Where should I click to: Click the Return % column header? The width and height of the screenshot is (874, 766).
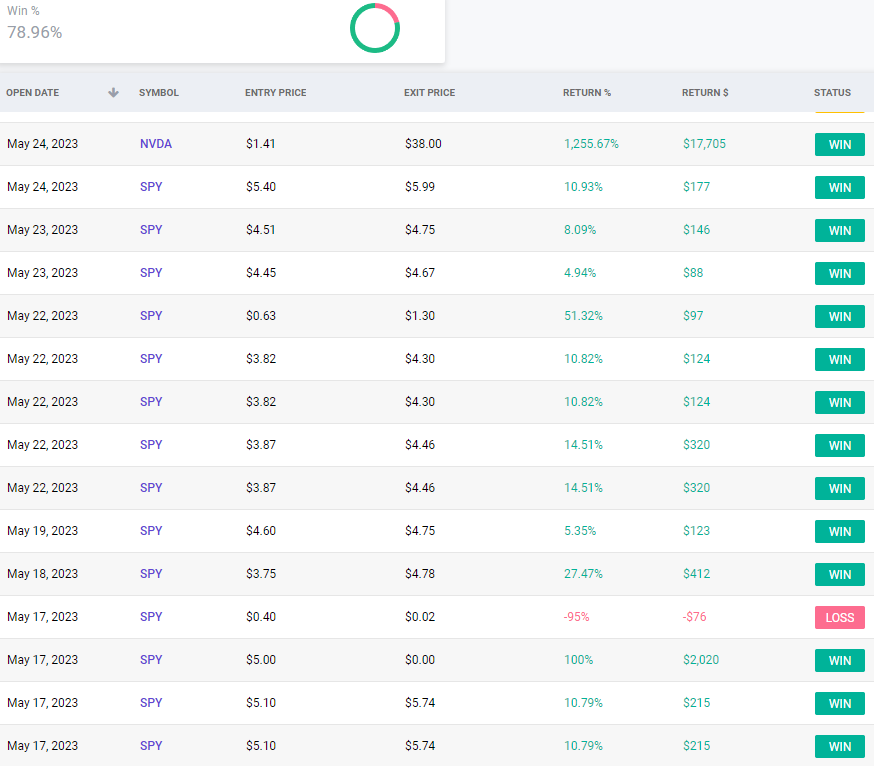[587, 93]
